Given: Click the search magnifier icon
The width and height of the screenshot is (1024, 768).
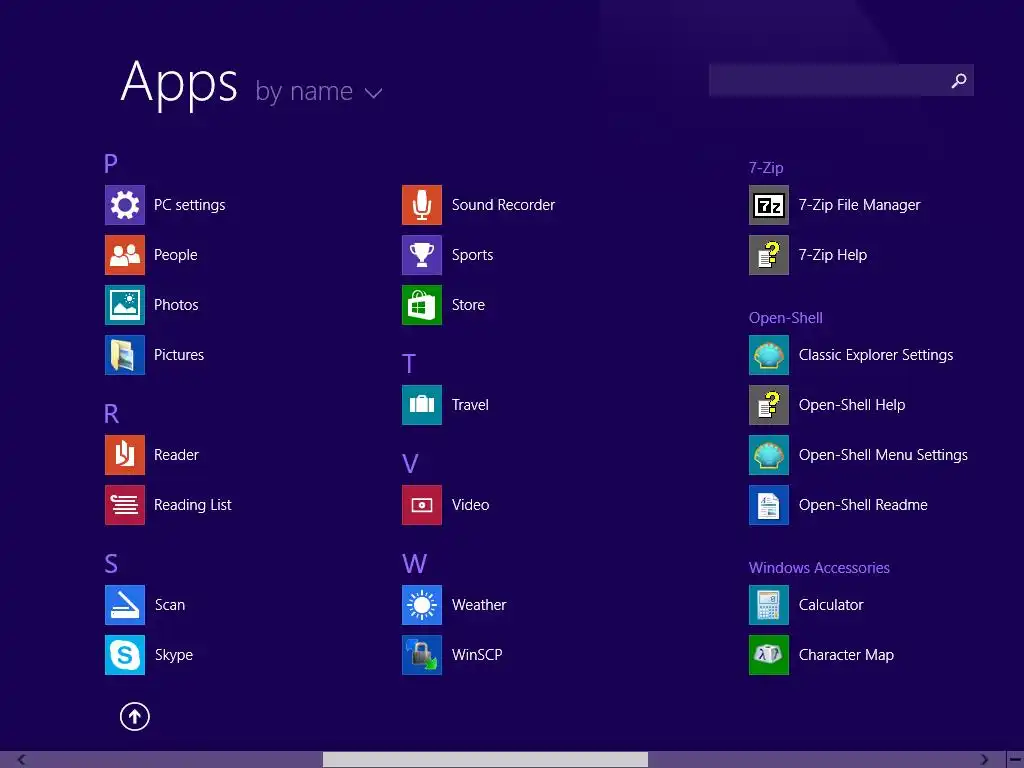Looking at the screenshot, I should [959, 80].
